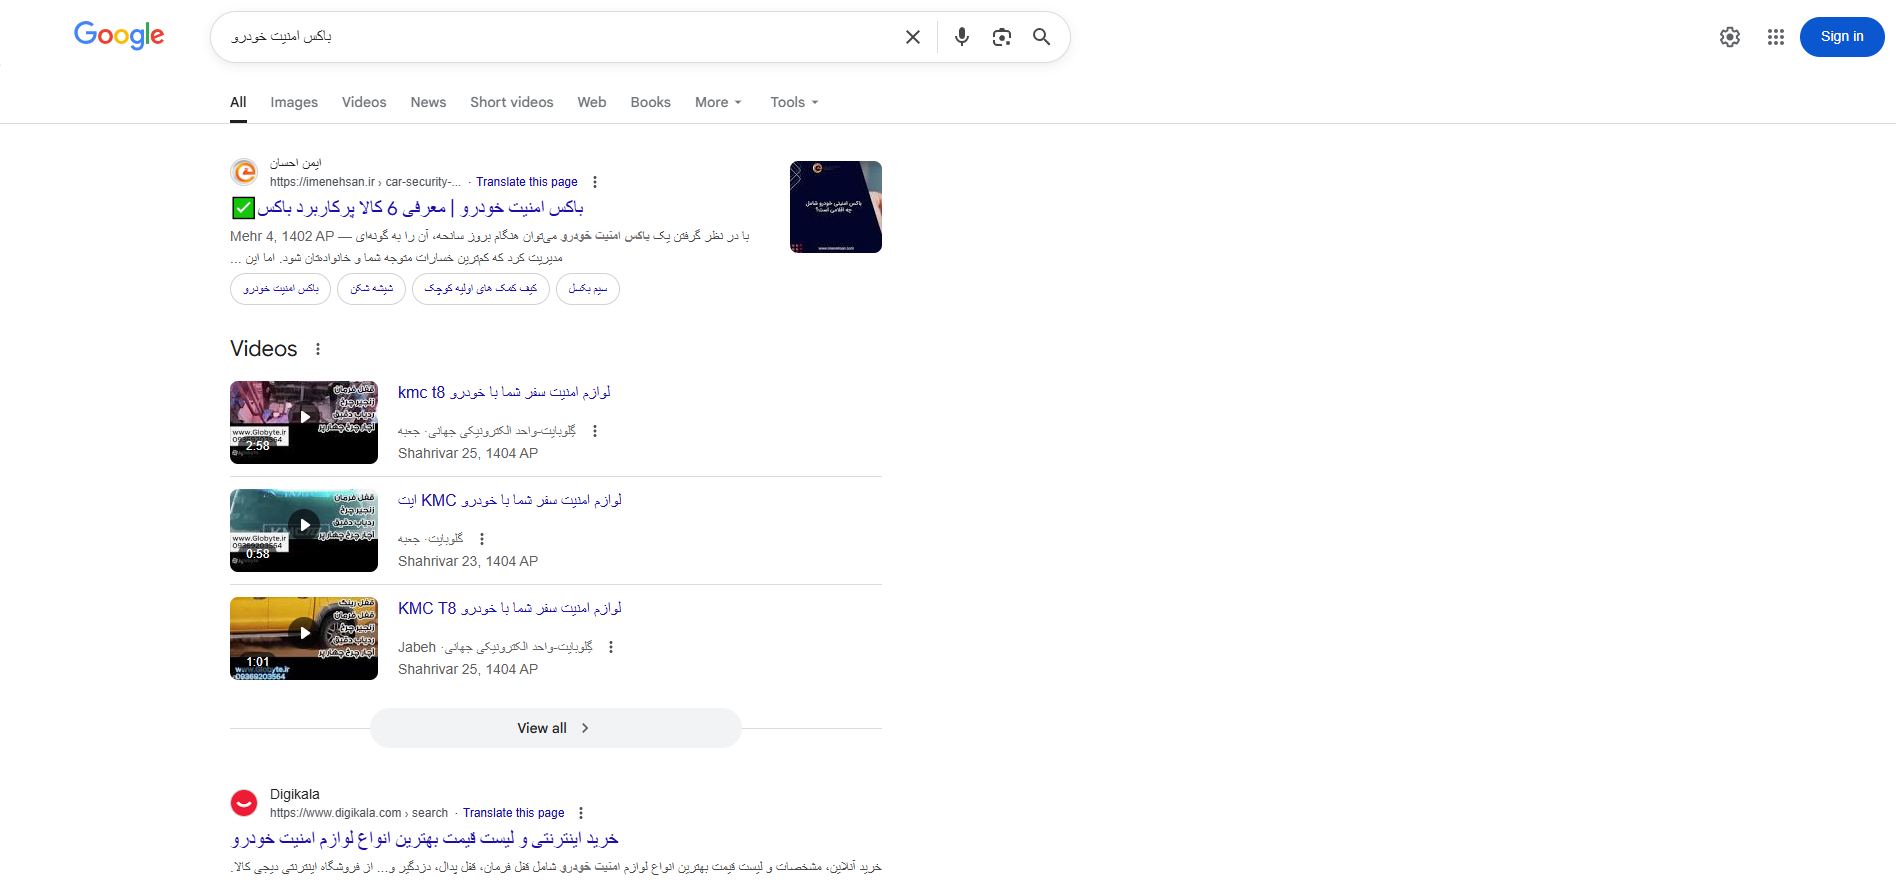The image size is (1896, 896).
Task: Start voice search with microphone icon
Action: (962, 37)
